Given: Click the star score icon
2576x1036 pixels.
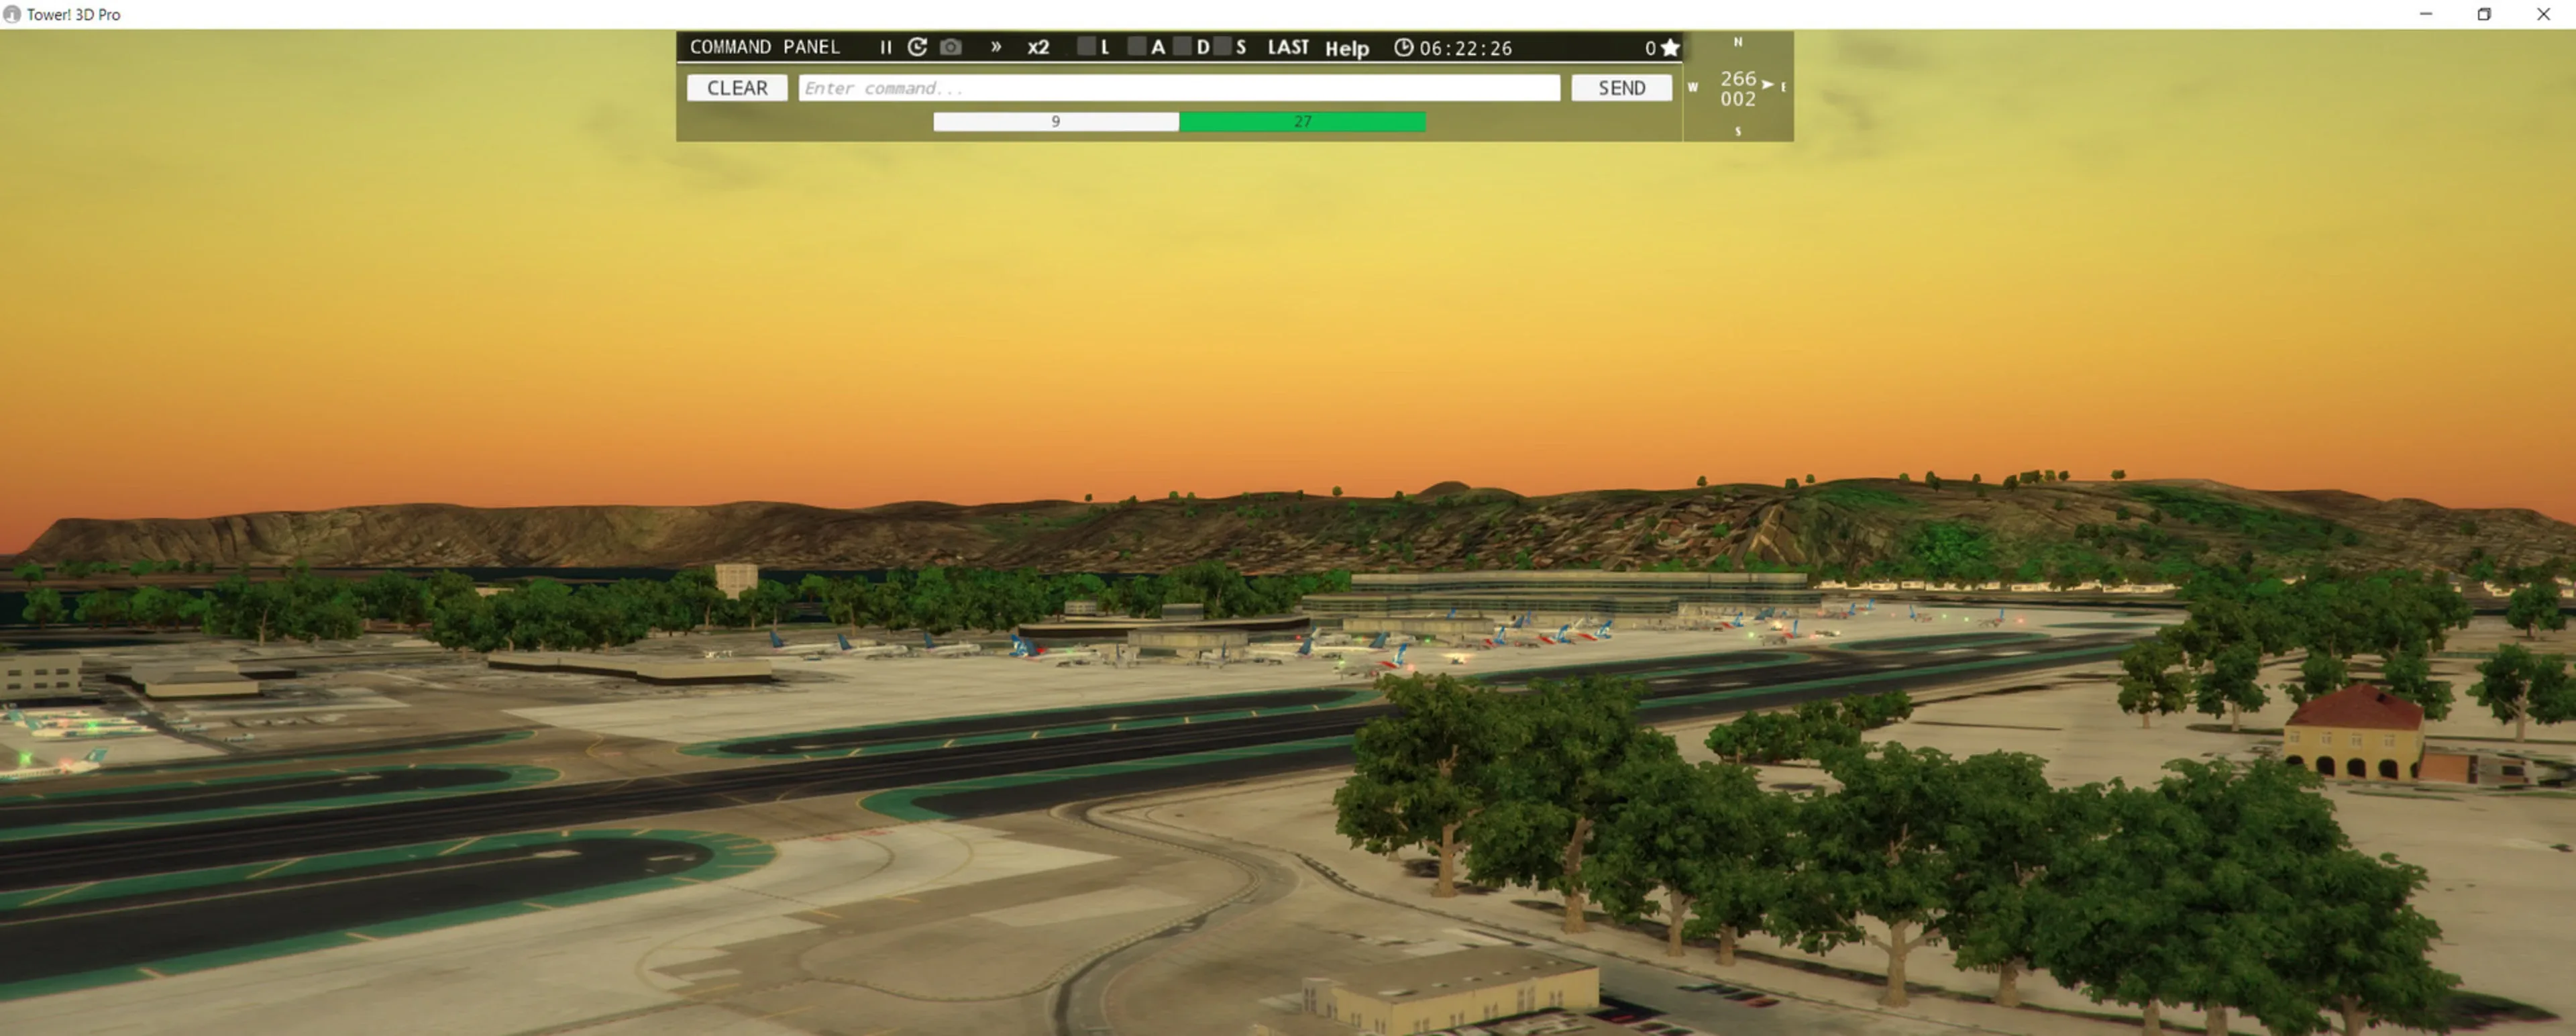Looking at the screenshot, I should point(1670,47).
